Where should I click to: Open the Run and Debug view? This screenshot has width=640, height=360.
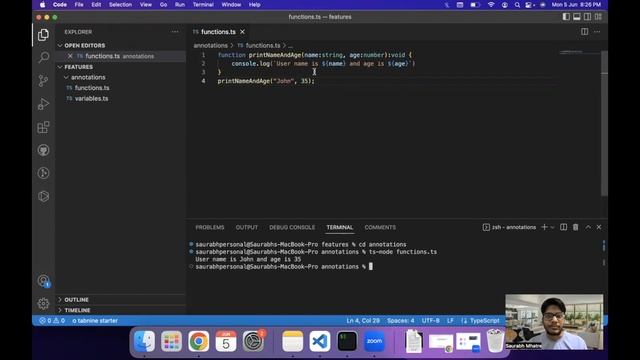click(x=43, y=104)
